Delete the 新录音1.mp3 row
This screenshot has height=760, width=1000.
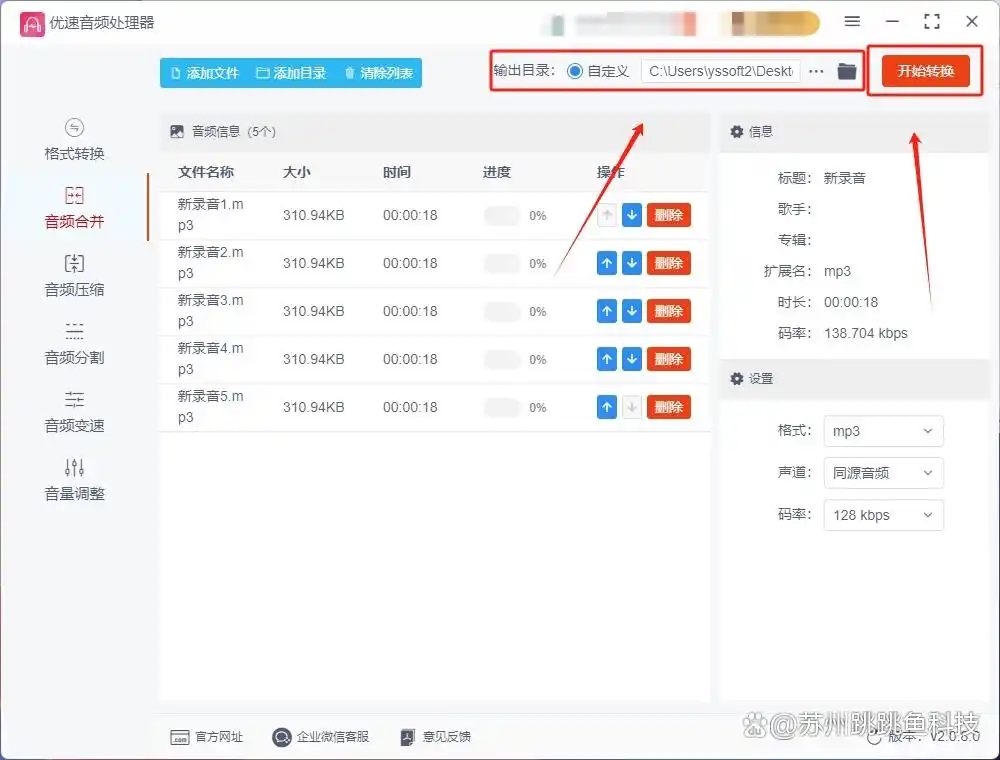[x=668, y=216]
